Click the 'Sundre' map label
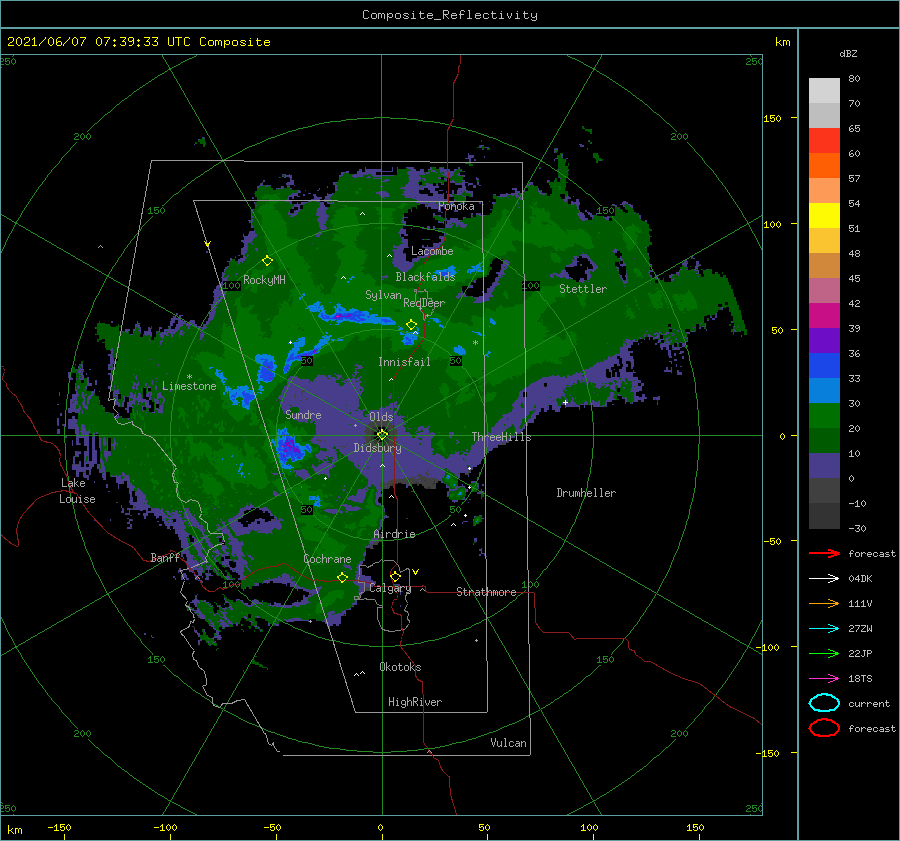Image resolution: width=900 pixels, height=841 pixels. point(303,414)
